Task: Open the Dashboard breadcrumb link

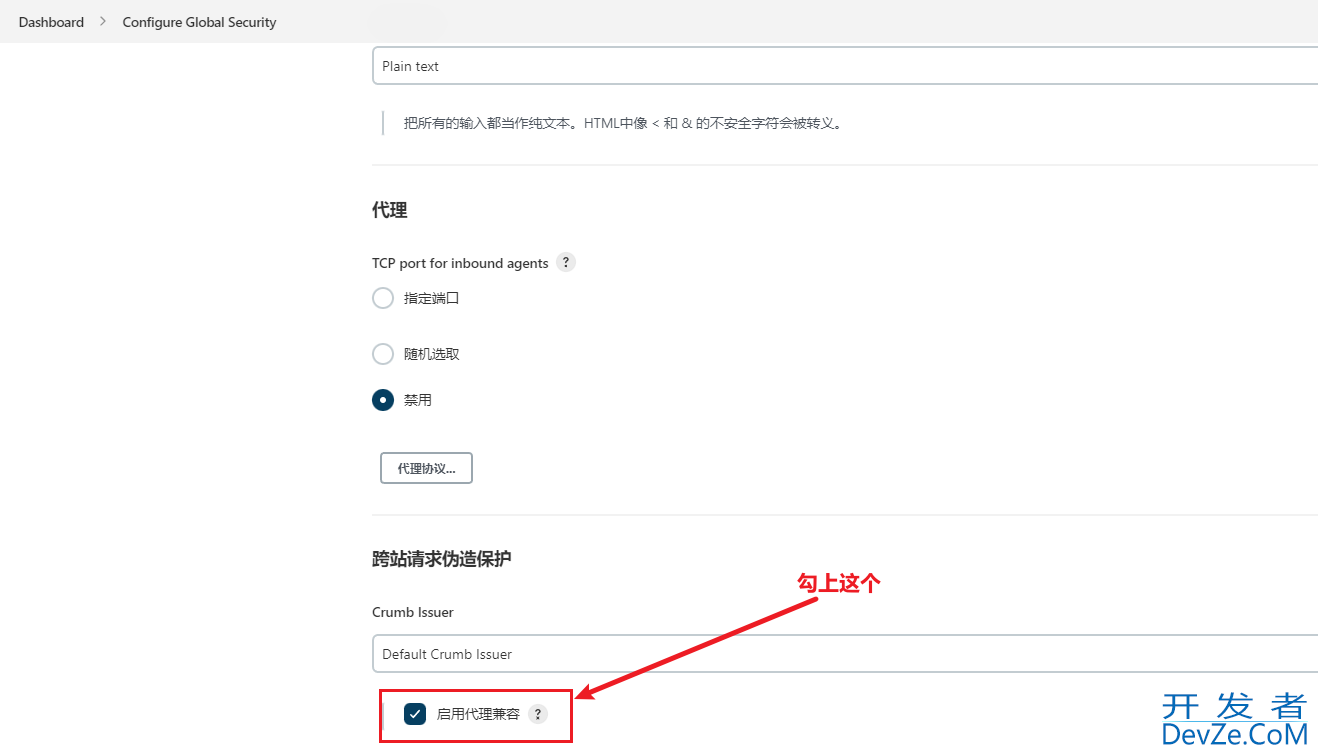Action: tap(51, 22)
